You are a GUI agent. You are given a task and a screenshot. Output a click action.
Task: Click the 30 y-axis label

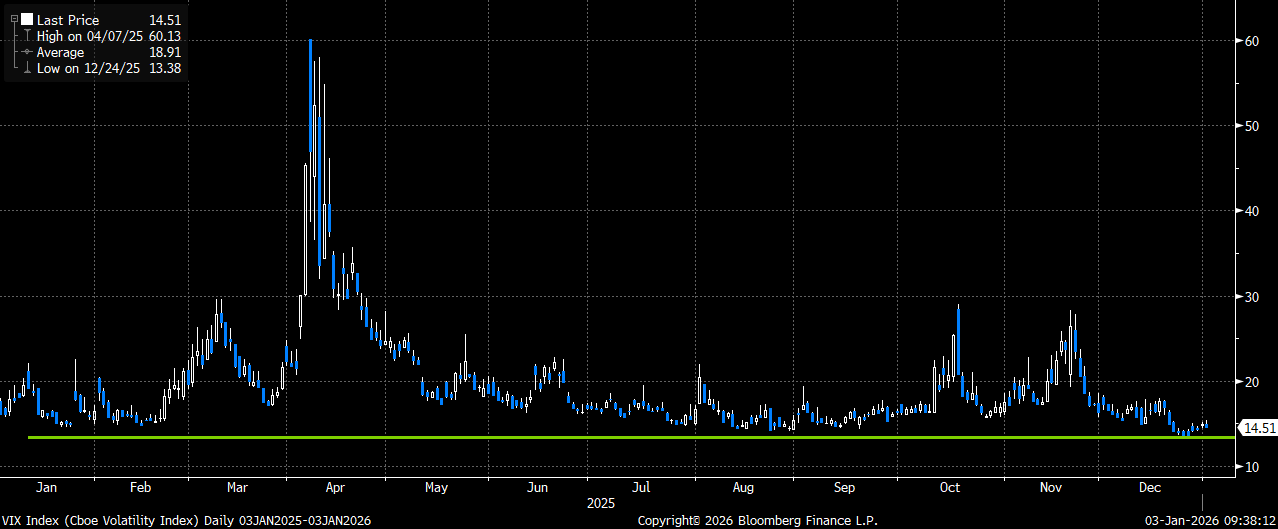[1252, 297]
